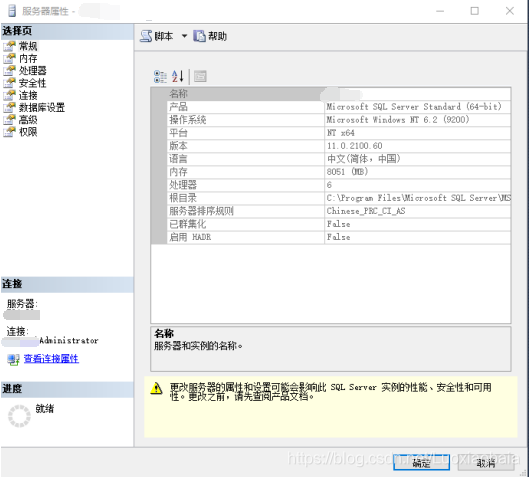Click the value 8051 (MB)
This screenshot has height=477, width=530.
(347, 172)
